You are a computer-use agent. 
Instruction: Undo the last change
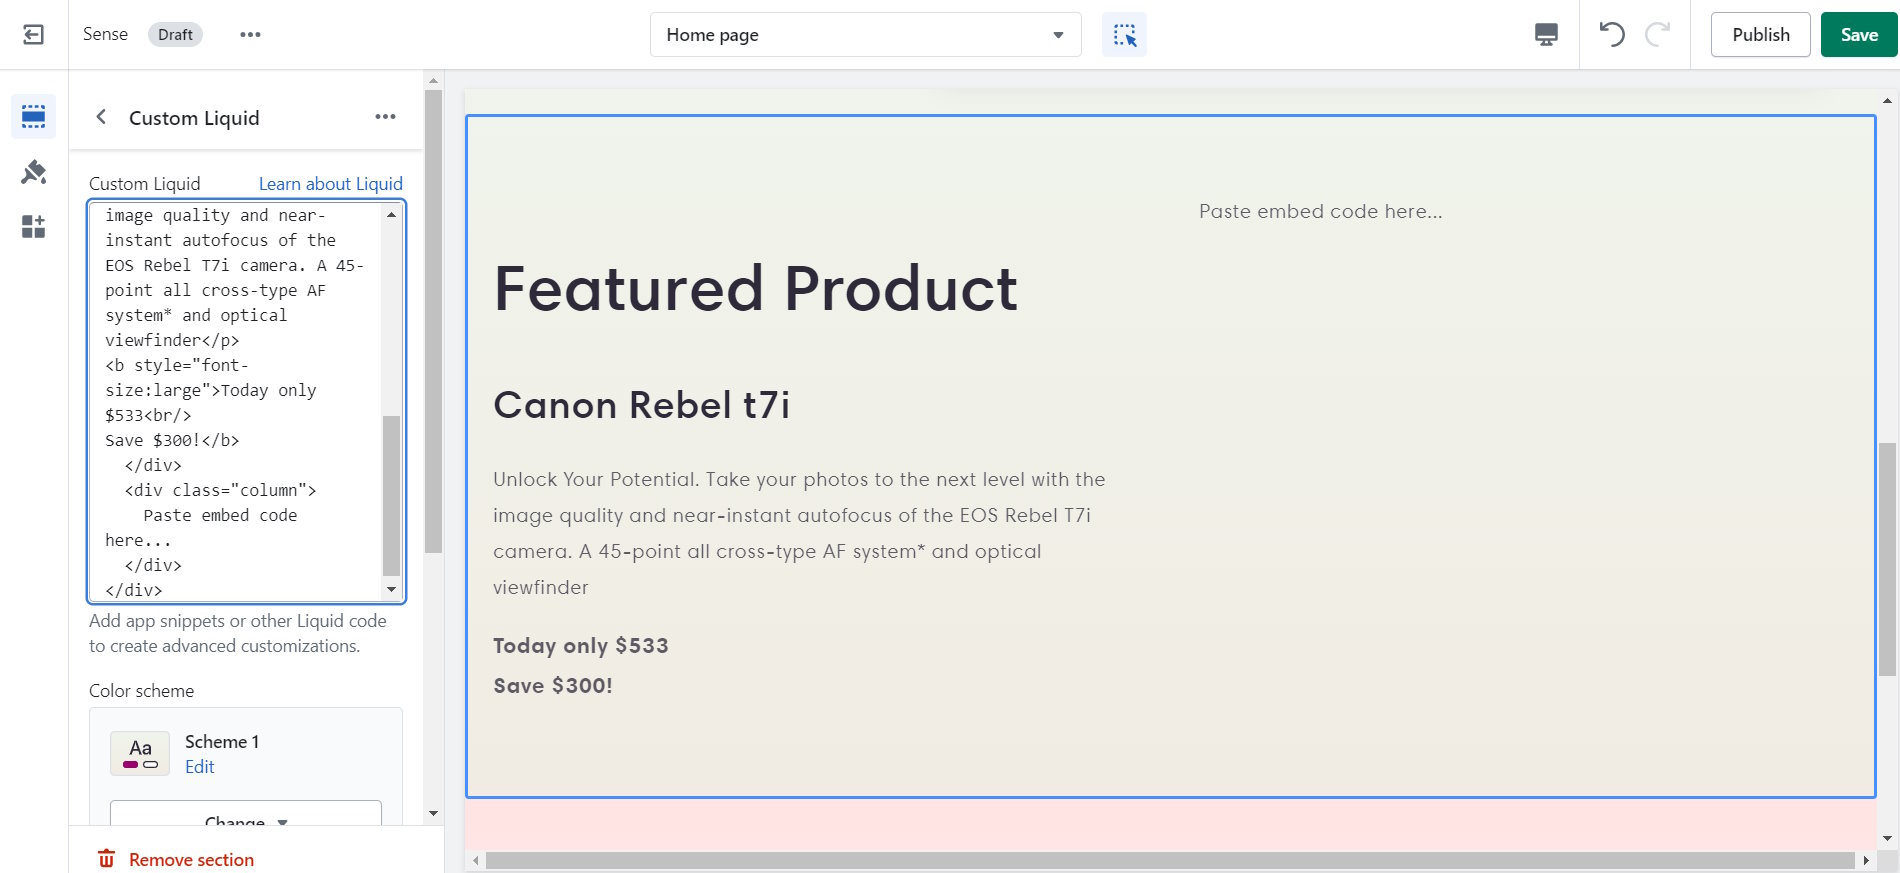[x=1611, y=34]
